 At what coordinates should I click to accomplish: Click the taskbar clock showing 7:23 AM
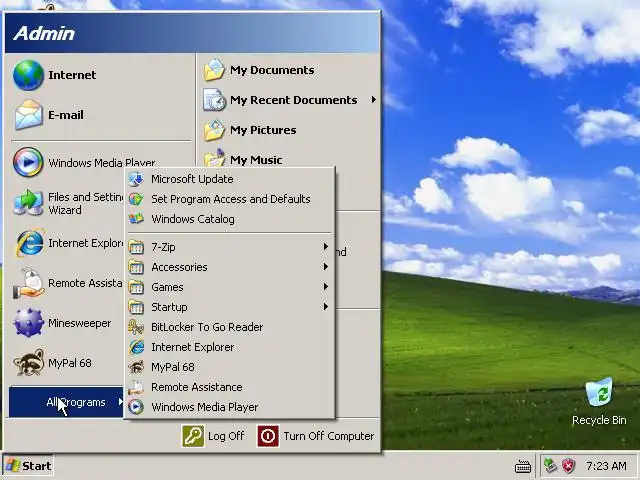(606, 466)
